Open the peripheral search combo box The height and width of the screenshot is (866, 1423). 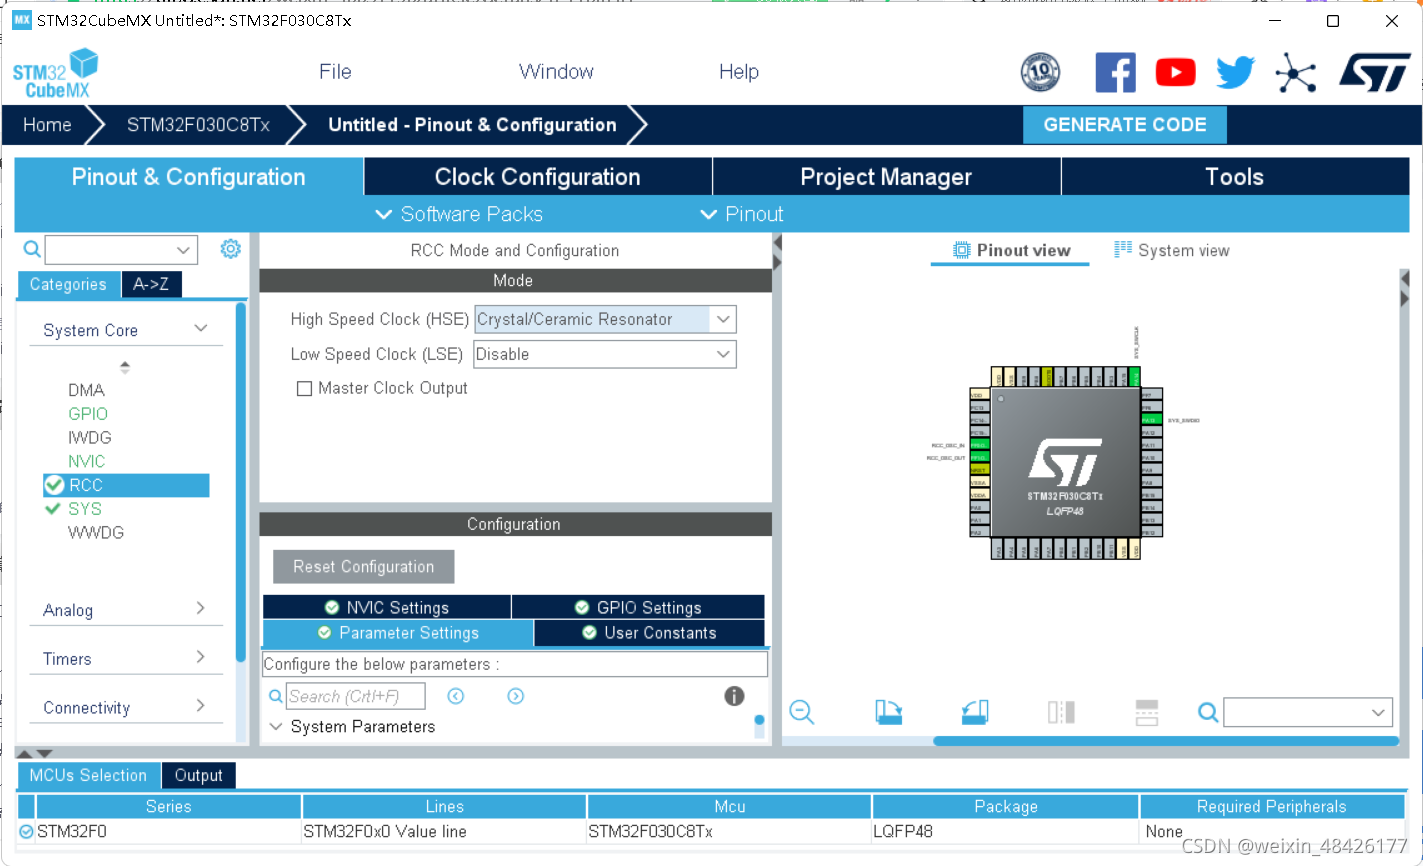tap(121, 250)
